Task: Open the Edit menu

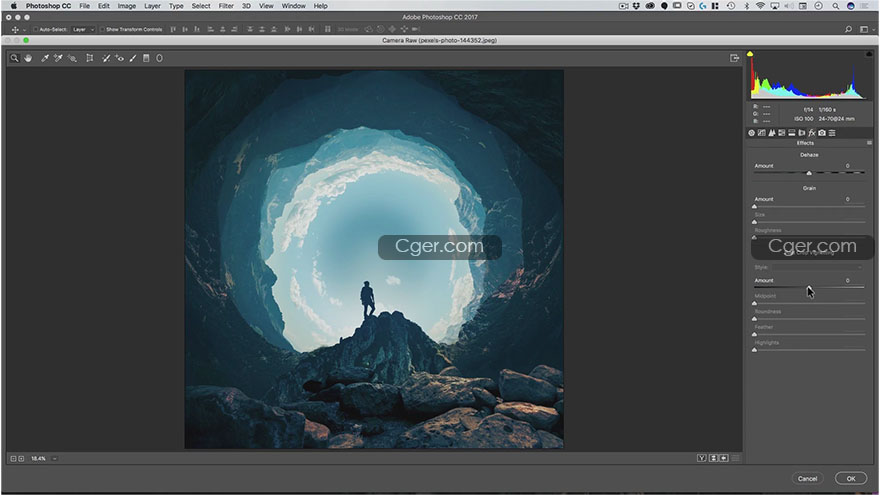Action: pyautogui.click(x=104, y=6)
